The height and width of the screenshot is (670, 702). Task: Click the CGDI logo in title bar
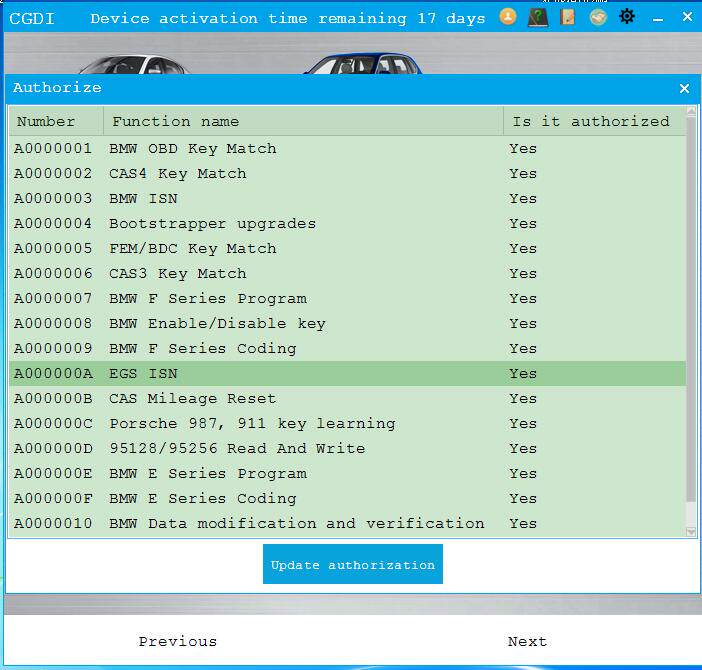[x=32, y=19]
